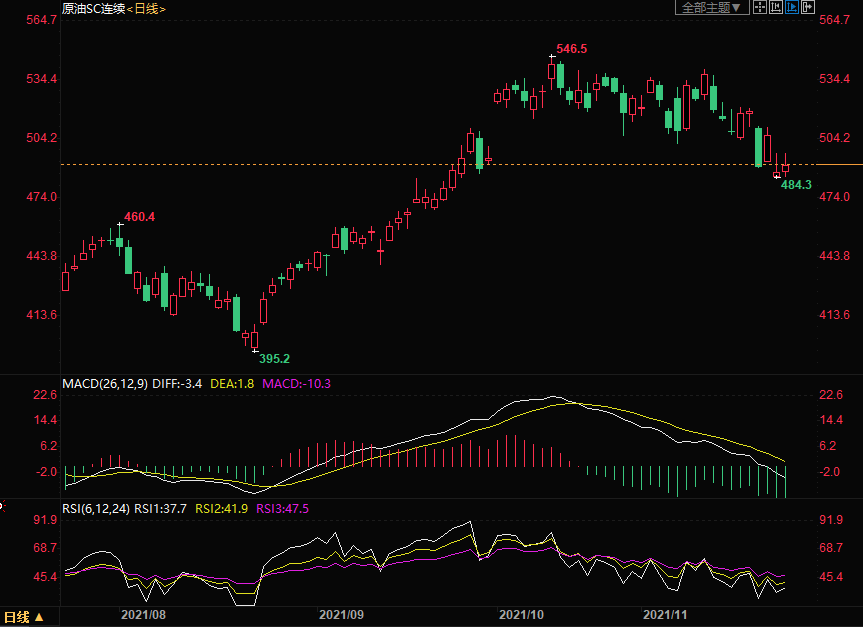863x627 pixels.
Task: Open the 全部主题 dropdown
Action: (x=712, y=8)
